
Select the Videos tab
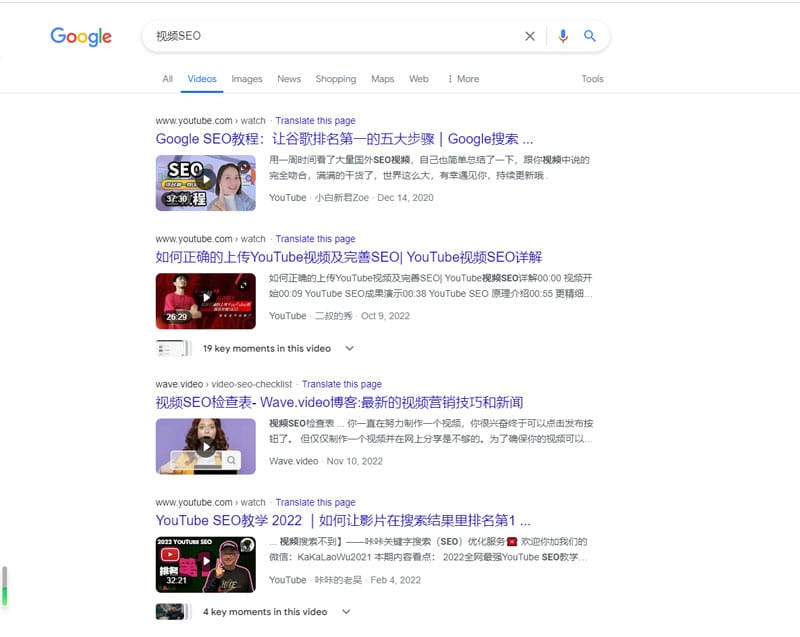pyautogui.click(x=202, y=79)
